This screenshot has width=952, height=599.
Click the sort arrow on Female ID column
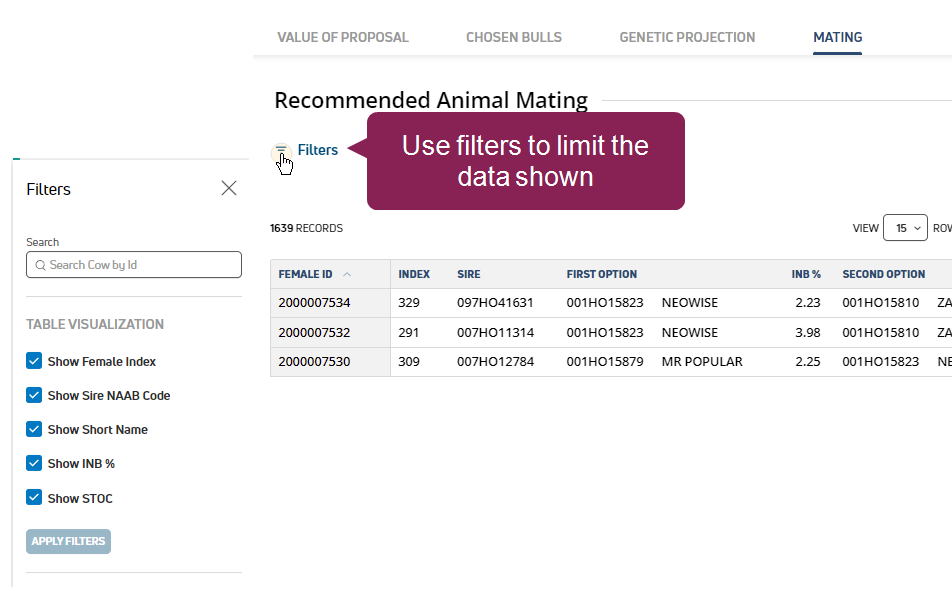click(x=347, y=274)
